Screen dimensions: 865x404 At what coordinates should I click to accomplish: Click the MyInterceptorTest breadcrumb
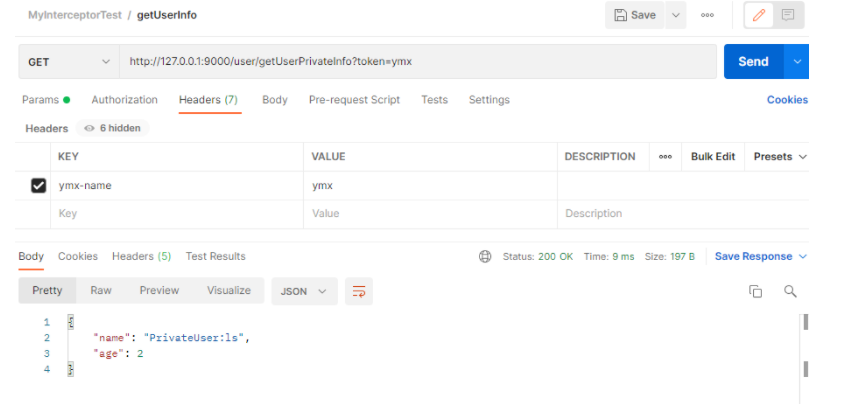tap(74, 15)
